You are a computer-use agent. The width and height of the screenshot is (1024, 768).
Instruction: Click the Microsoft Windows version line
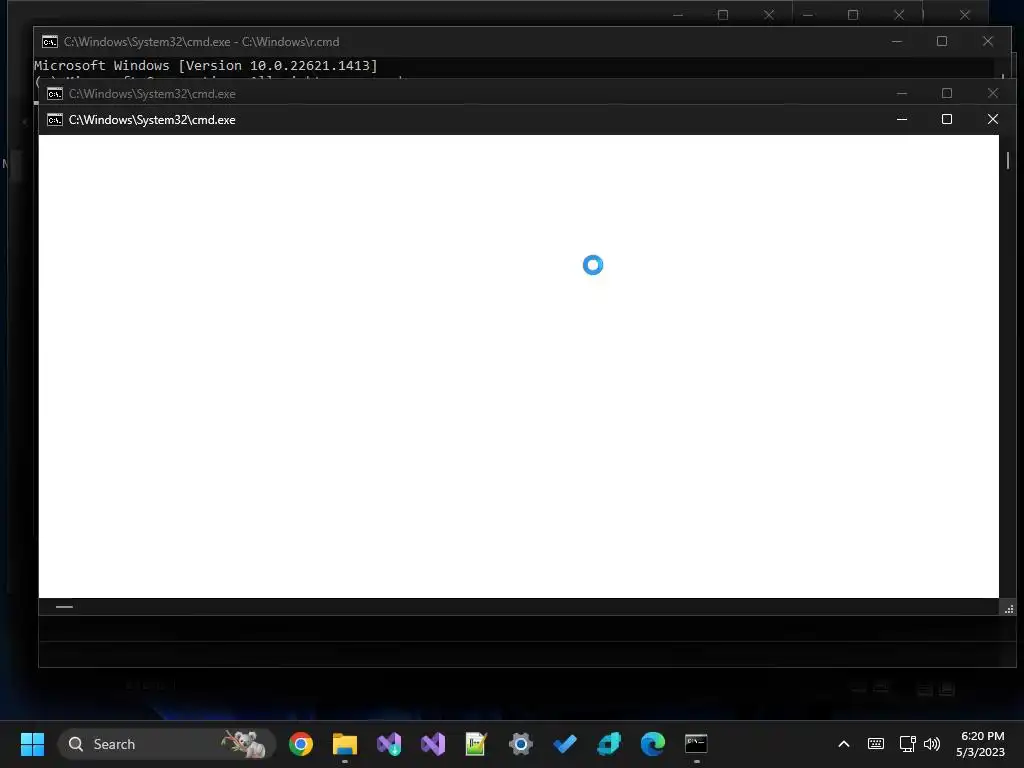(x=206, y=65)
